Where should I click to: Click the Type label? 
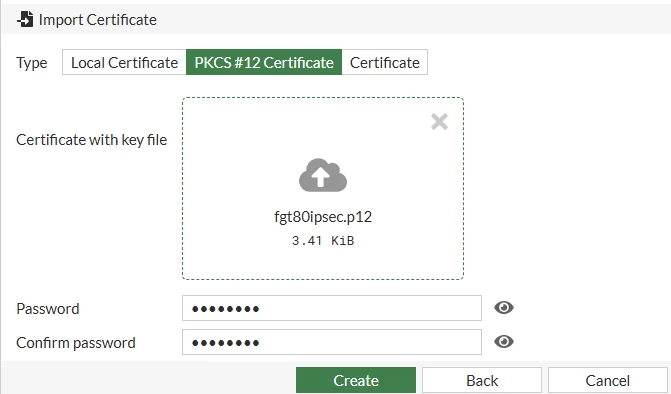(32, 63)
